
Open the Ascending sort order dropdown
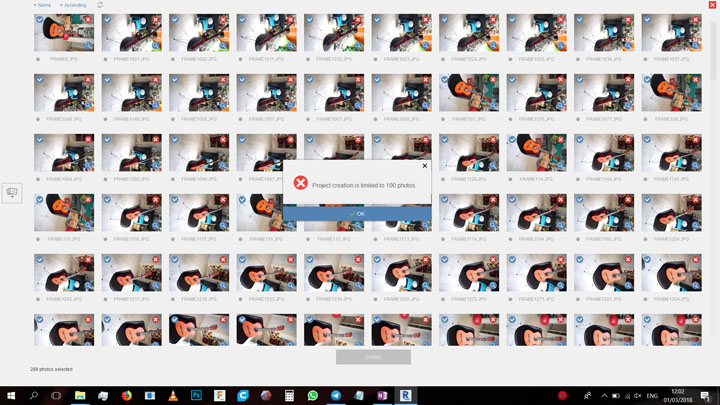coord(73,5)
